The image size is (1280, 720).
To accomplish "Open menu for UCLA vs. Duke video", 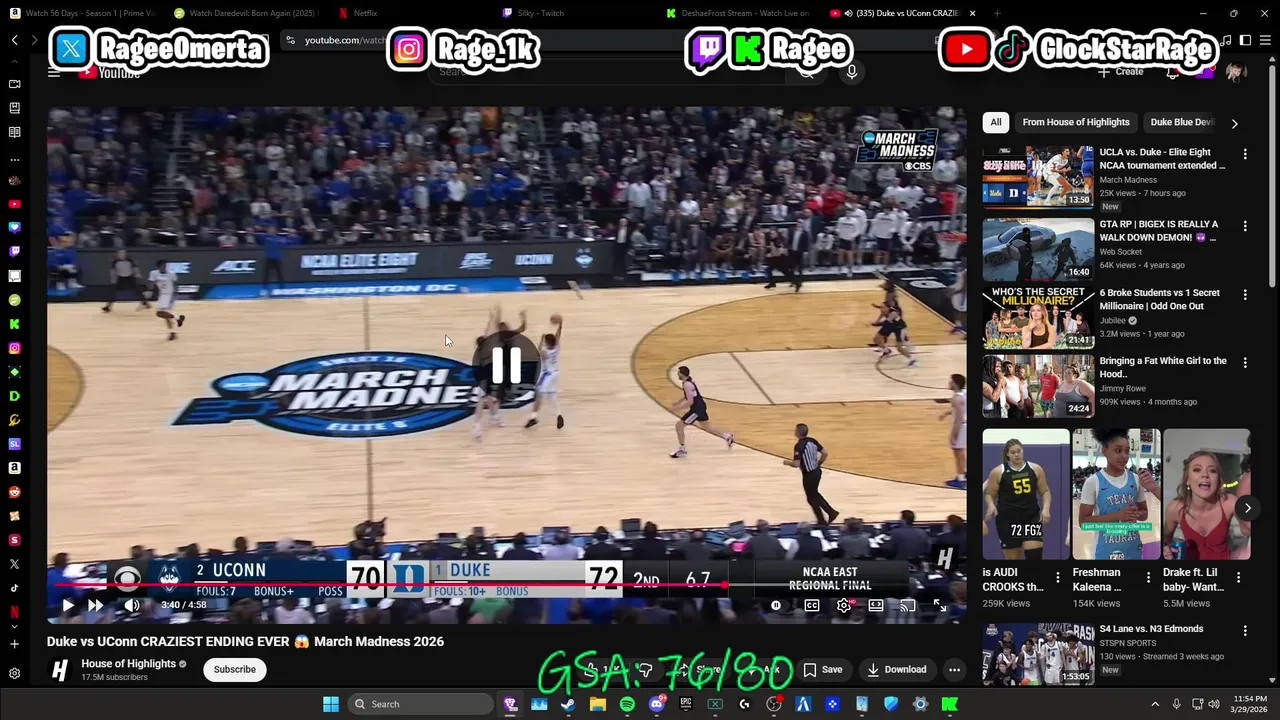I will pos(1245,154).
